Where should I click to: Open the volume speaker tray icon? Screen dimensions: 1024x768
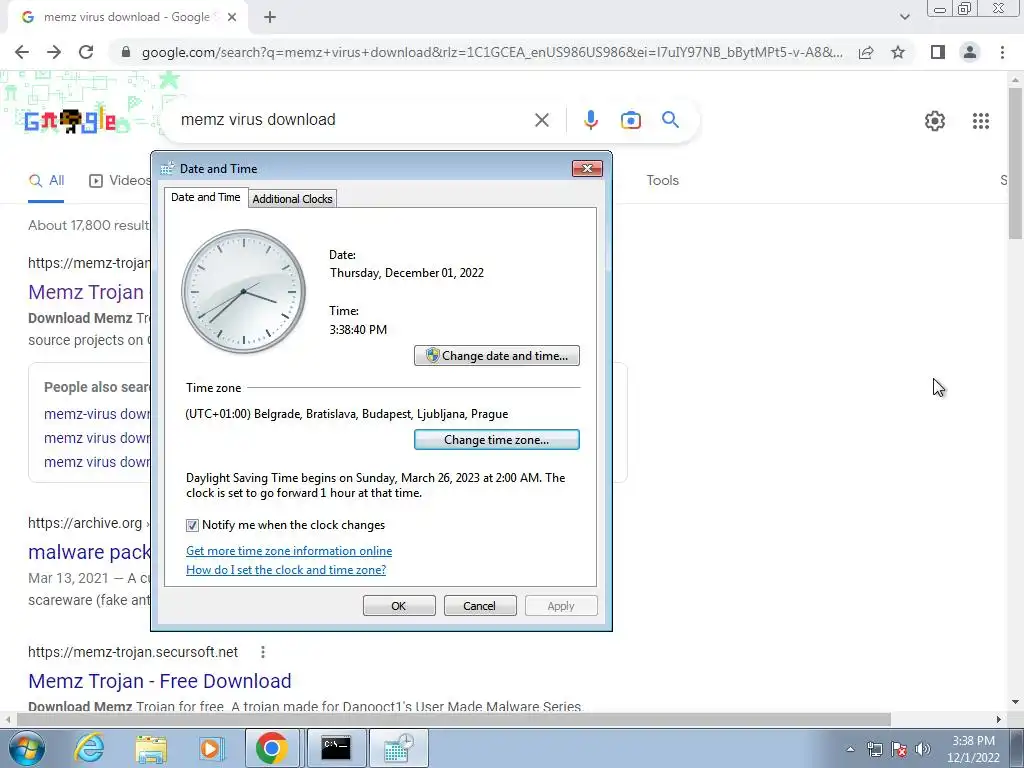click(923, 750)
